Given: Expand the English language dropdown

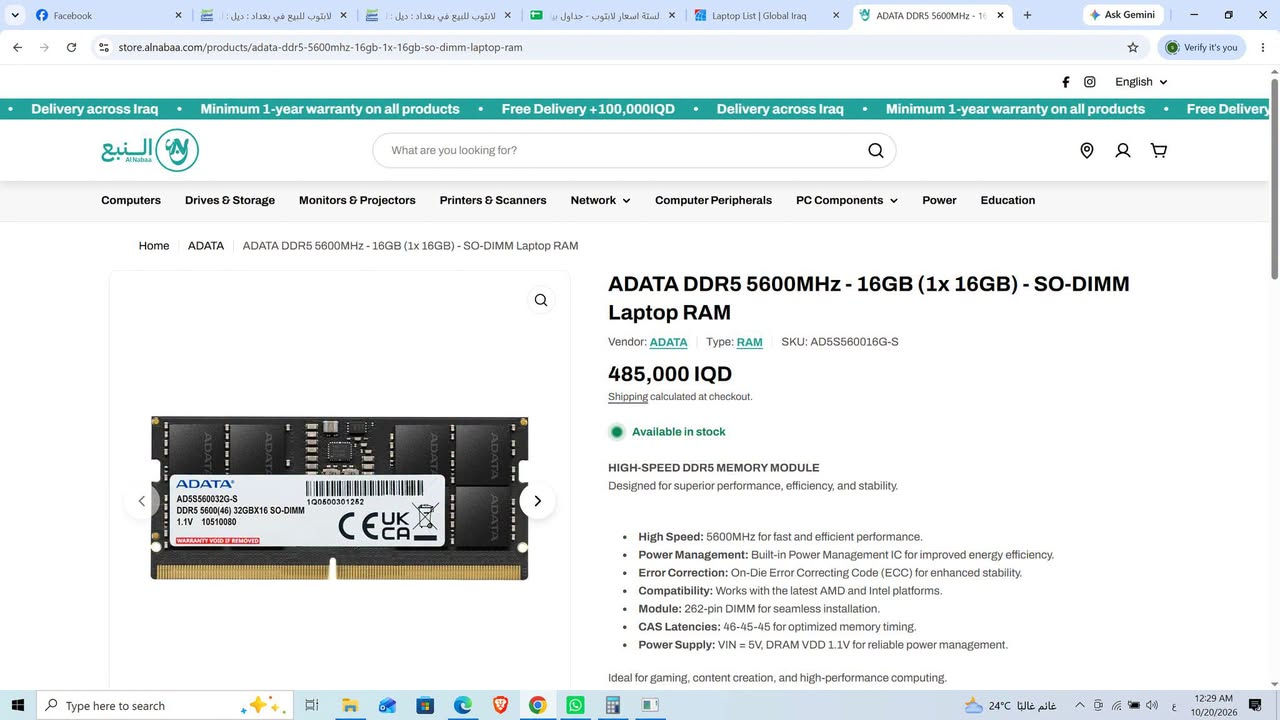Looking at the screenshot, I should click(1141, 82).
